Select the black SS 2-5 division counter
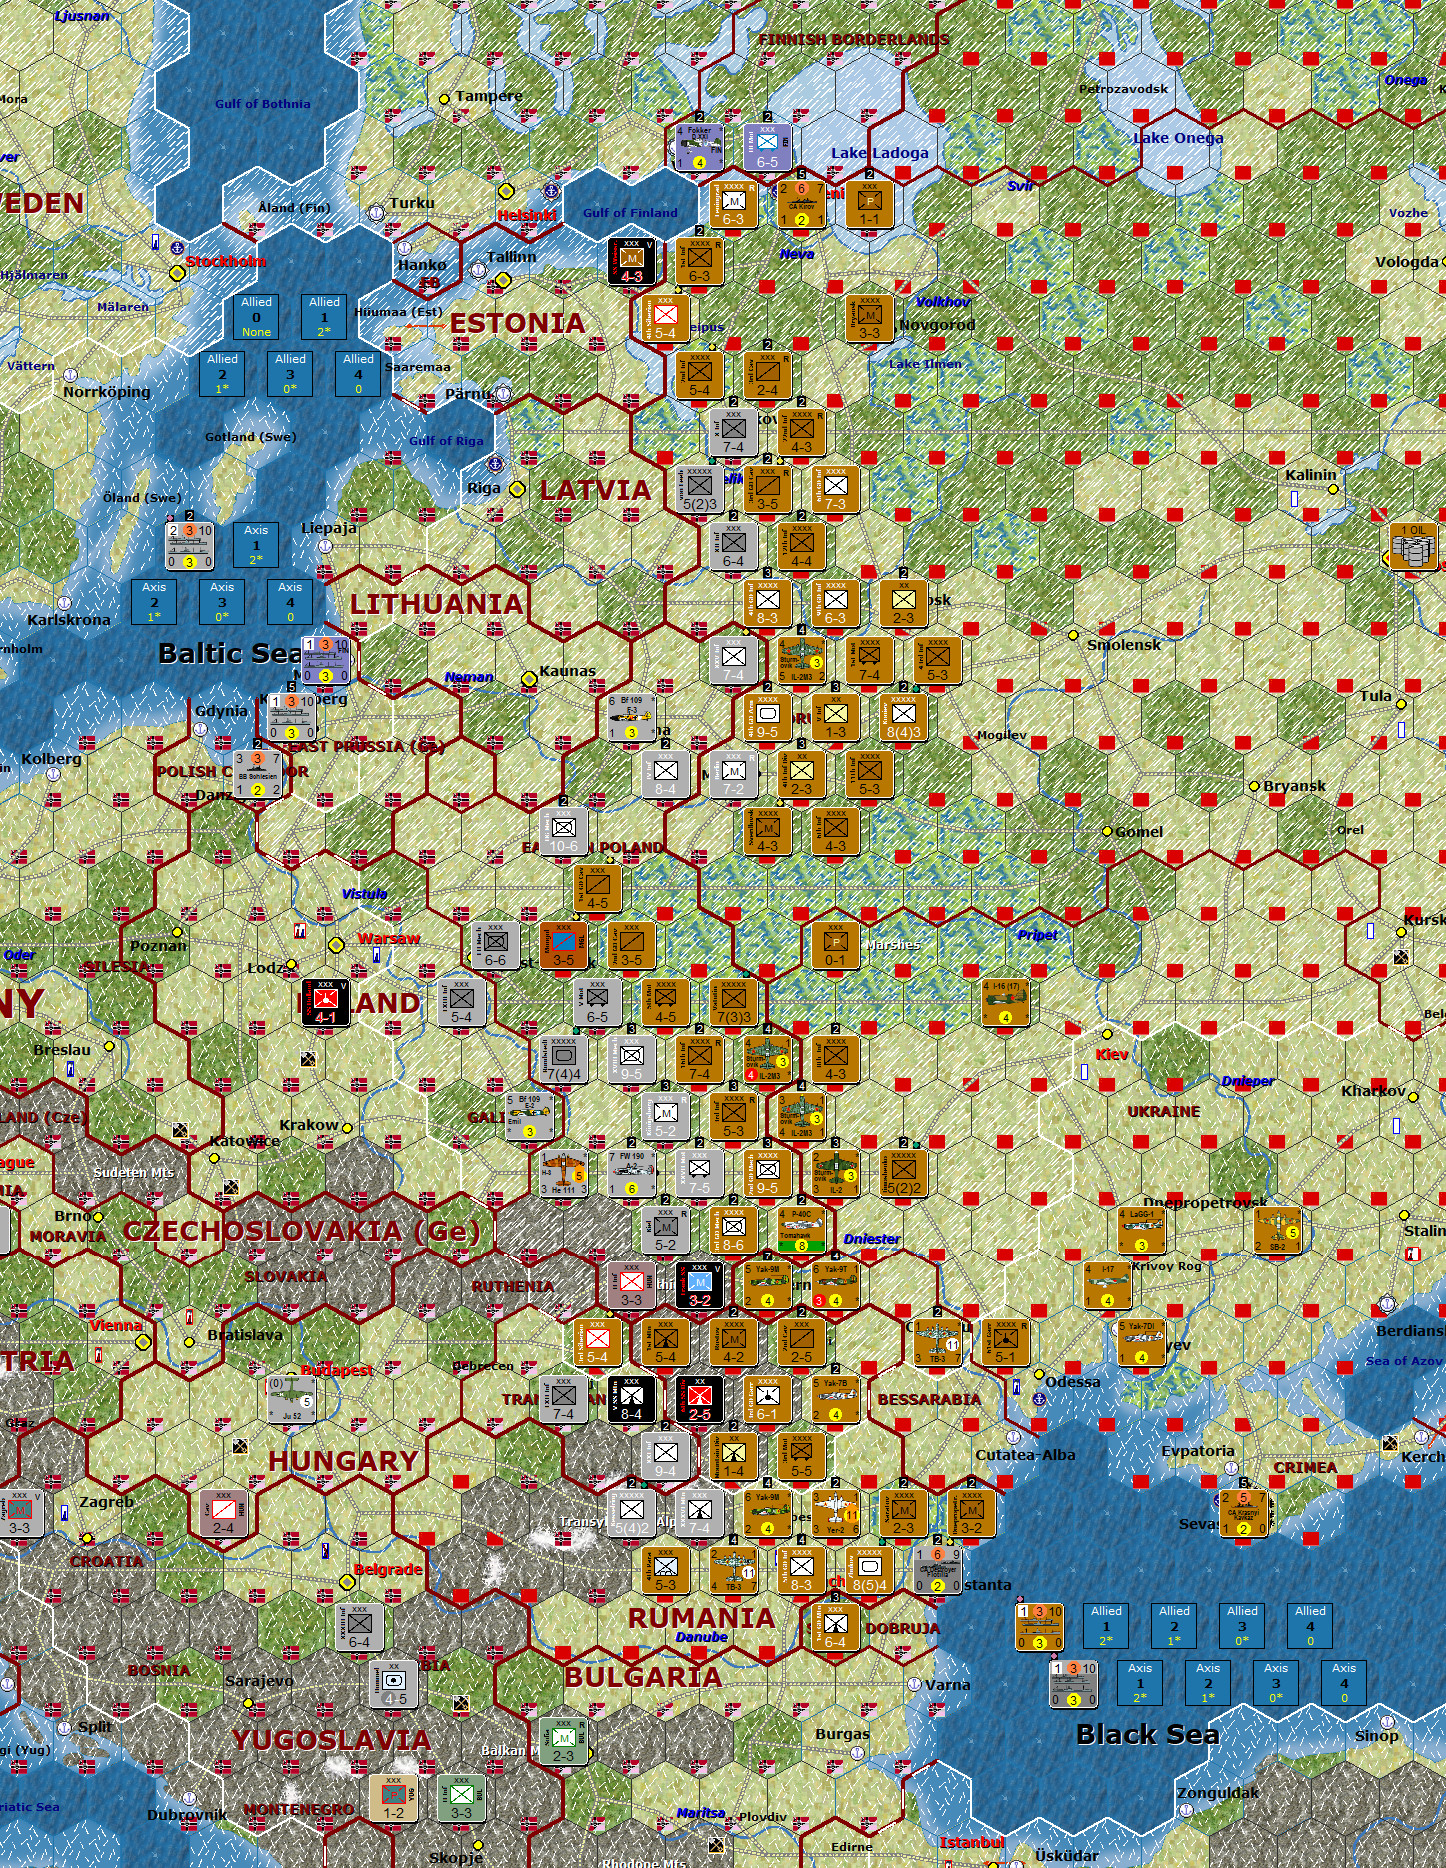1446x1868 pixels. click(x=699, y=1400)
